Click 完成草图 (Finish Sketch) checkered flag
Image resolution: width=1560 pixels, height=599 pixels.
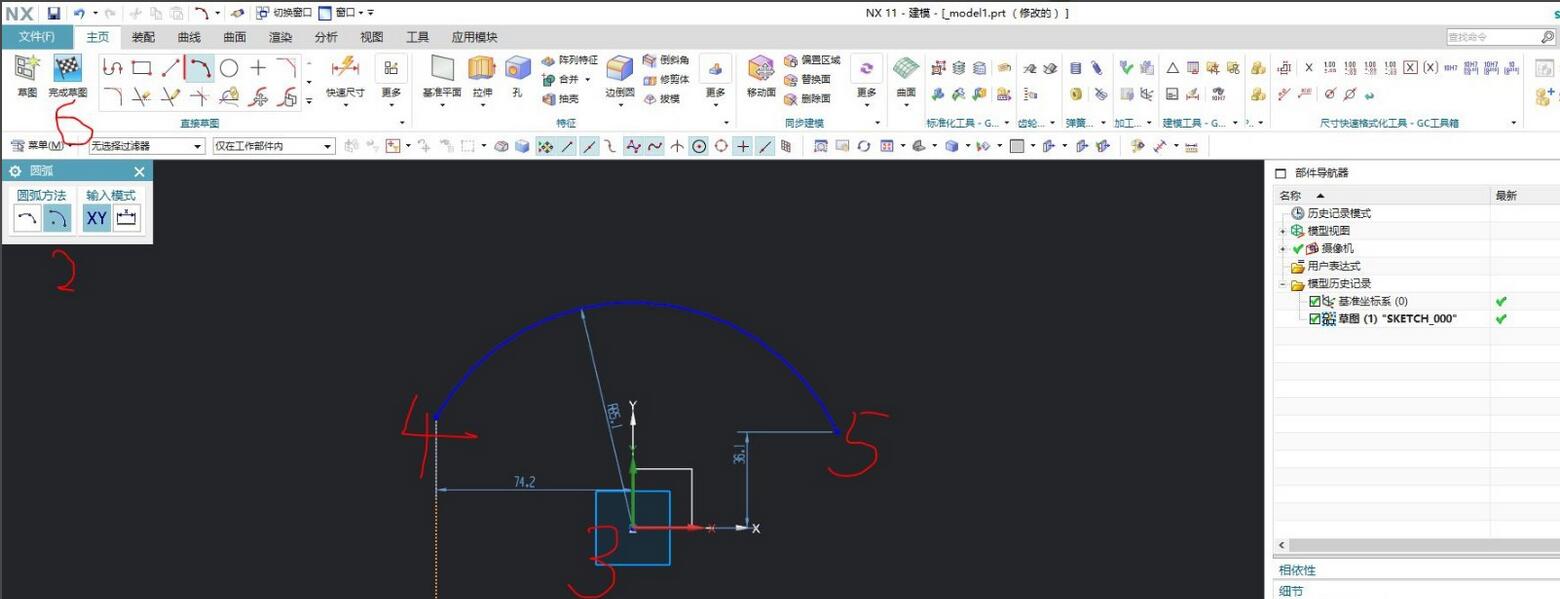tap(67, 69)
